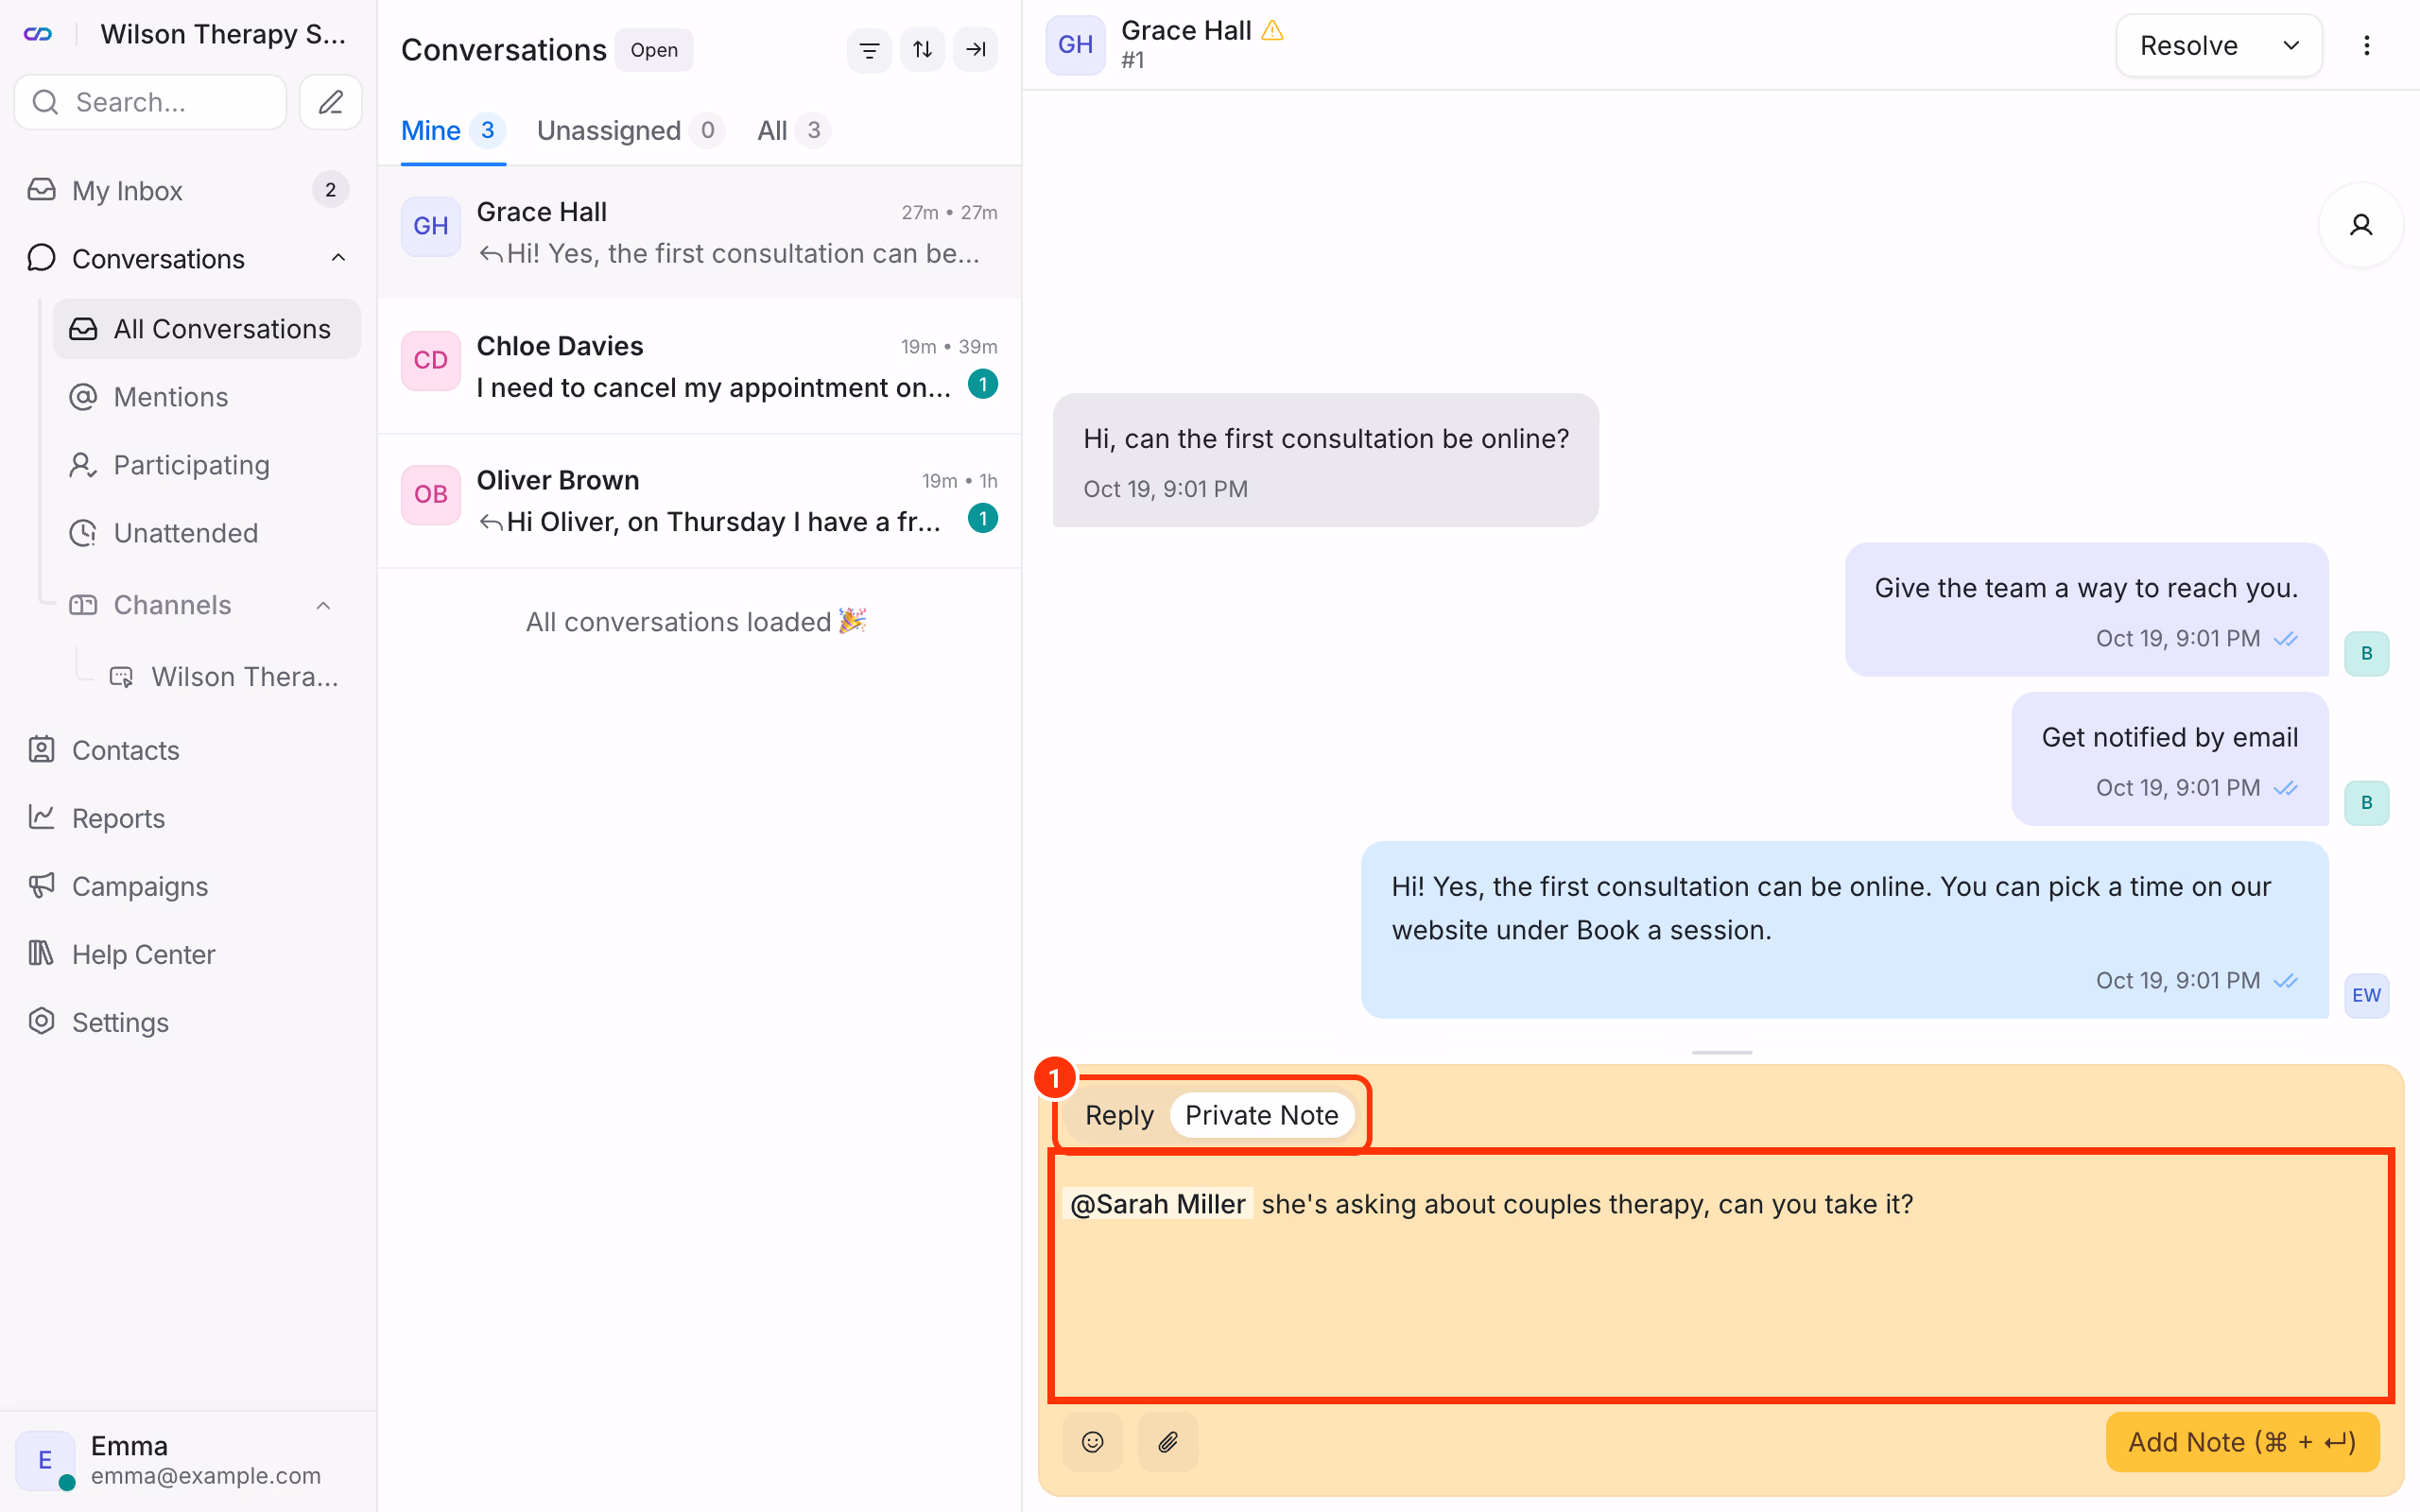Open Settings in sidebar
The height and width of the screenshot is (1512, 2420).
[188, 1022]
